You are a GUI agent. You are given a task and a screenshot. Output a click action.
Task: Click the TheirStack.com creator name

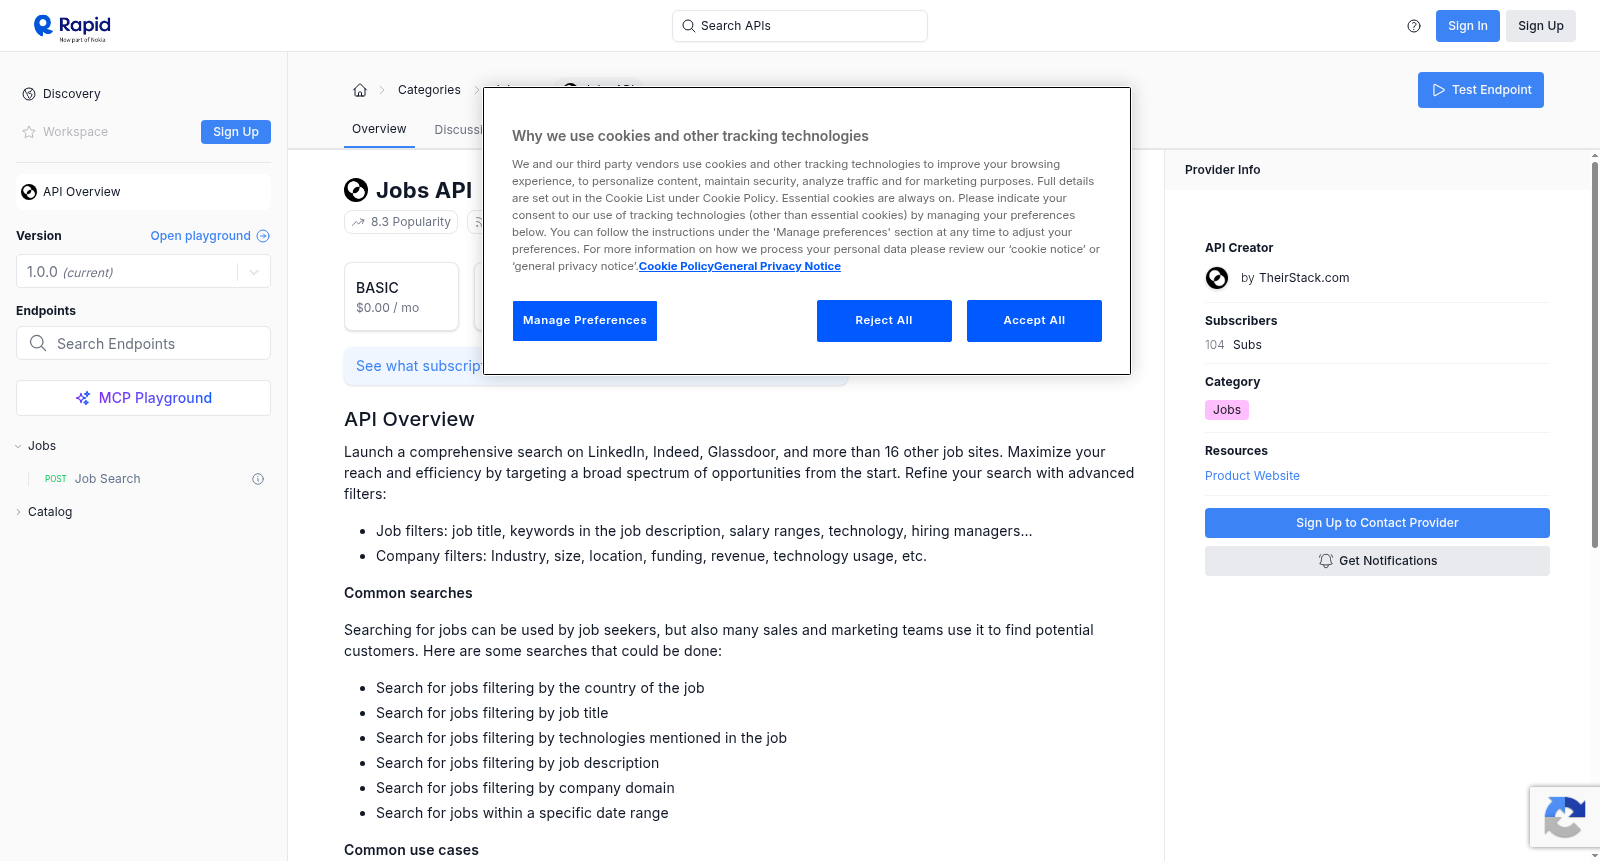tap(1304, 278)
